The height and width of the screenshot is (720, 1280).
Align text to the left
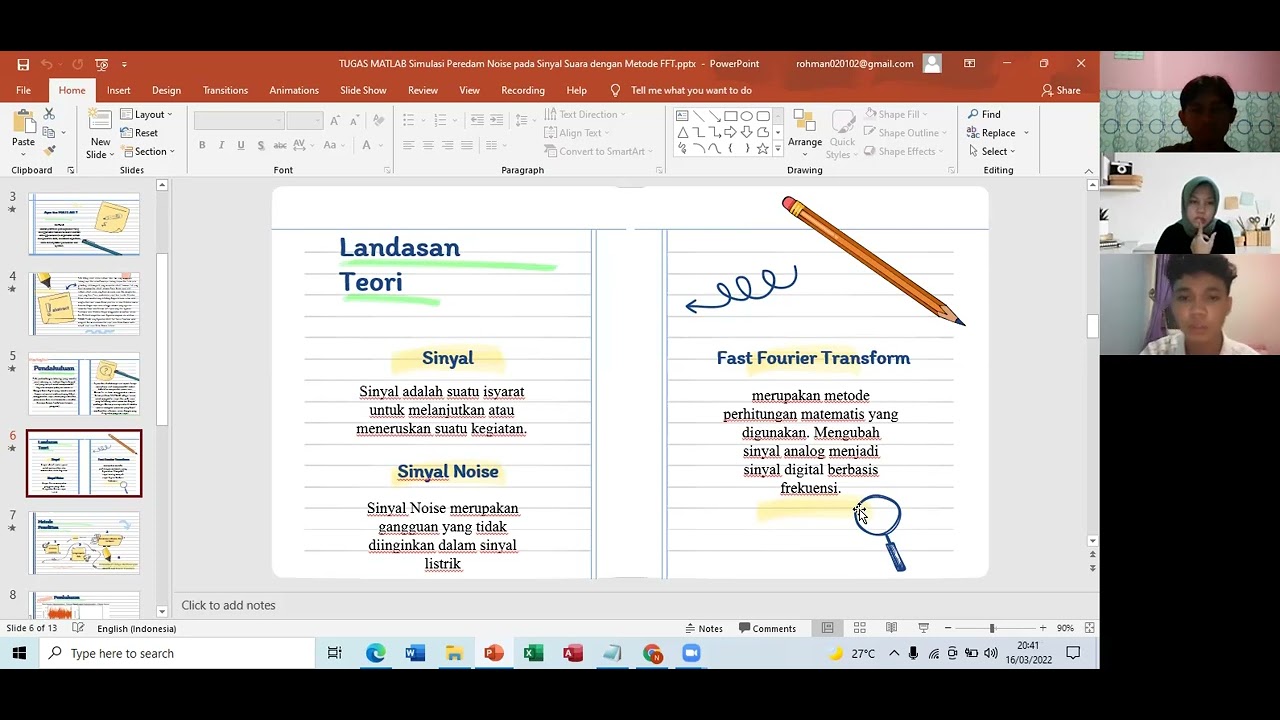(409, 145)
